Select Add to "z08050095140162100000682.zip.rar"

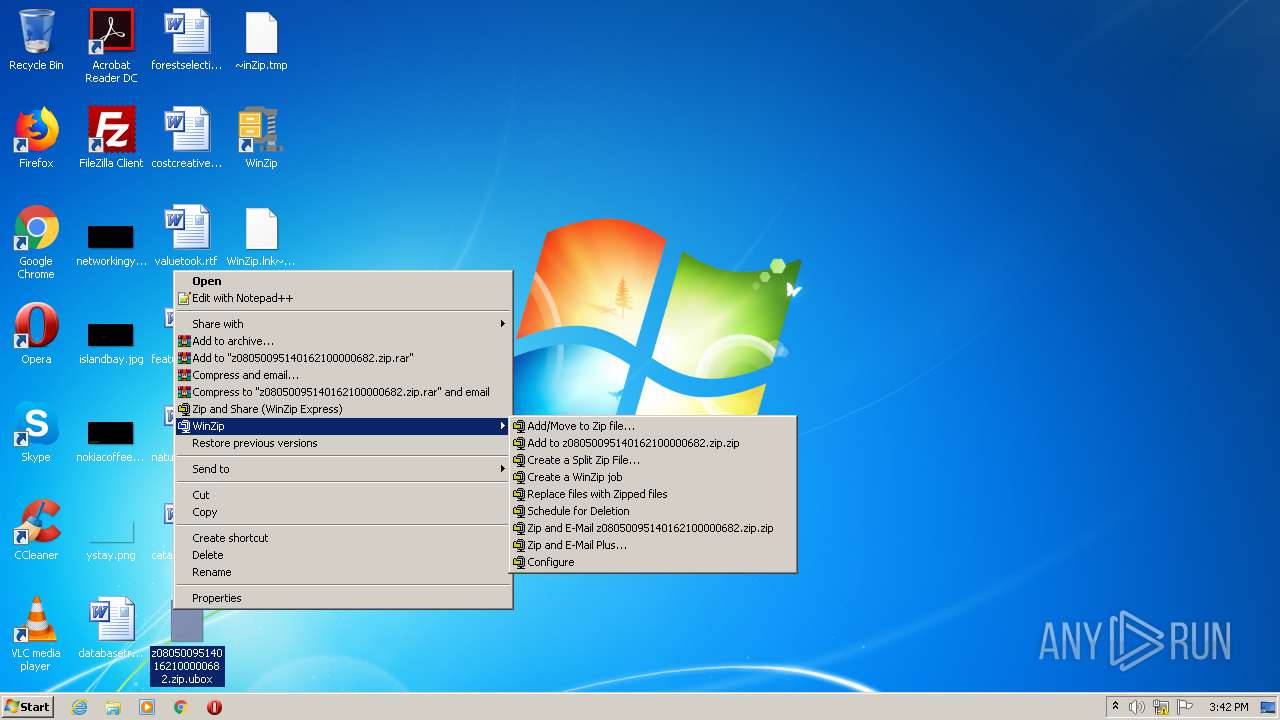[x=343, y=358]
